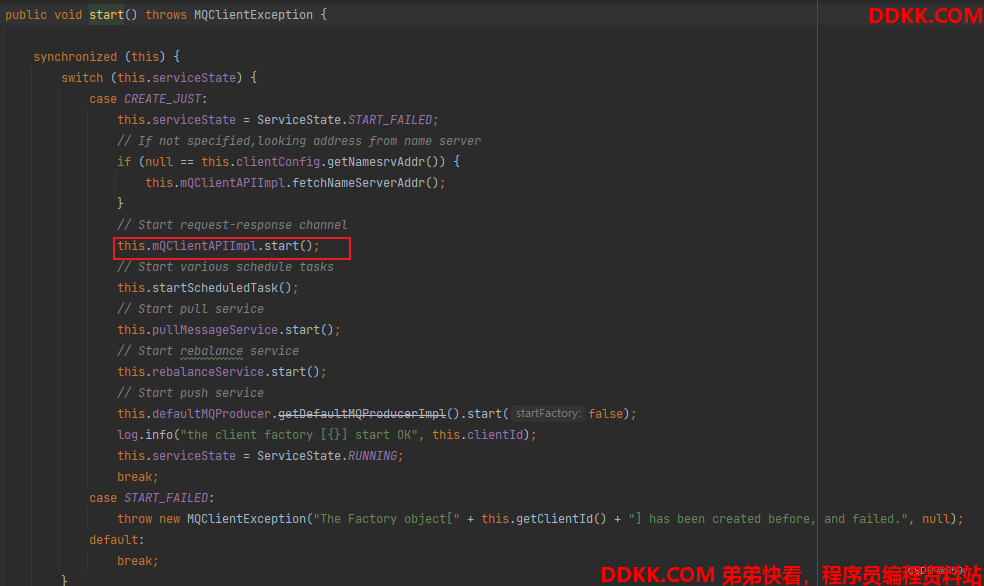Click the this.mQClientAPIImpl.start() statement

218,246
